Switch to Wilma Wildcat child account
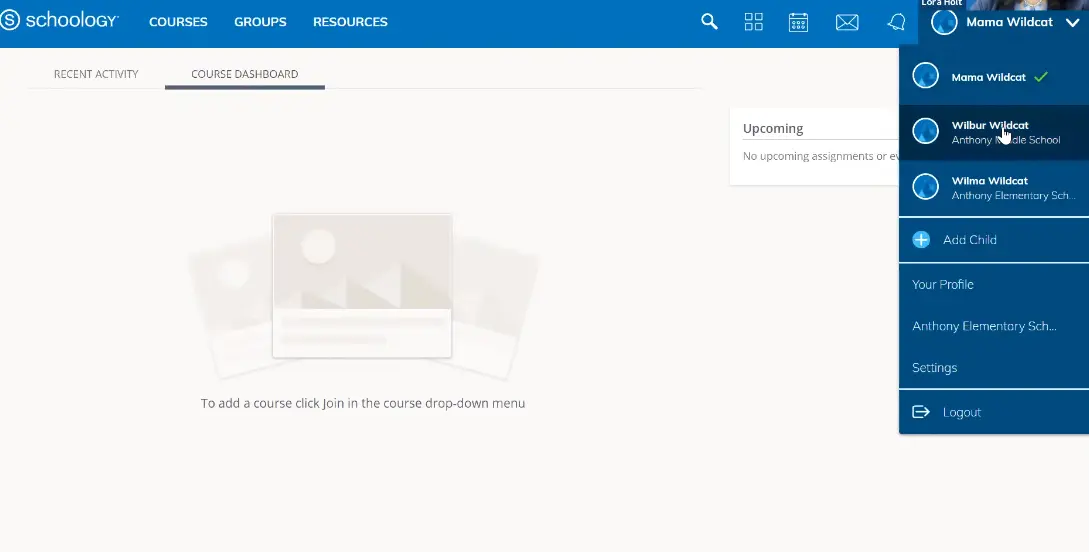 pos(990,188)
